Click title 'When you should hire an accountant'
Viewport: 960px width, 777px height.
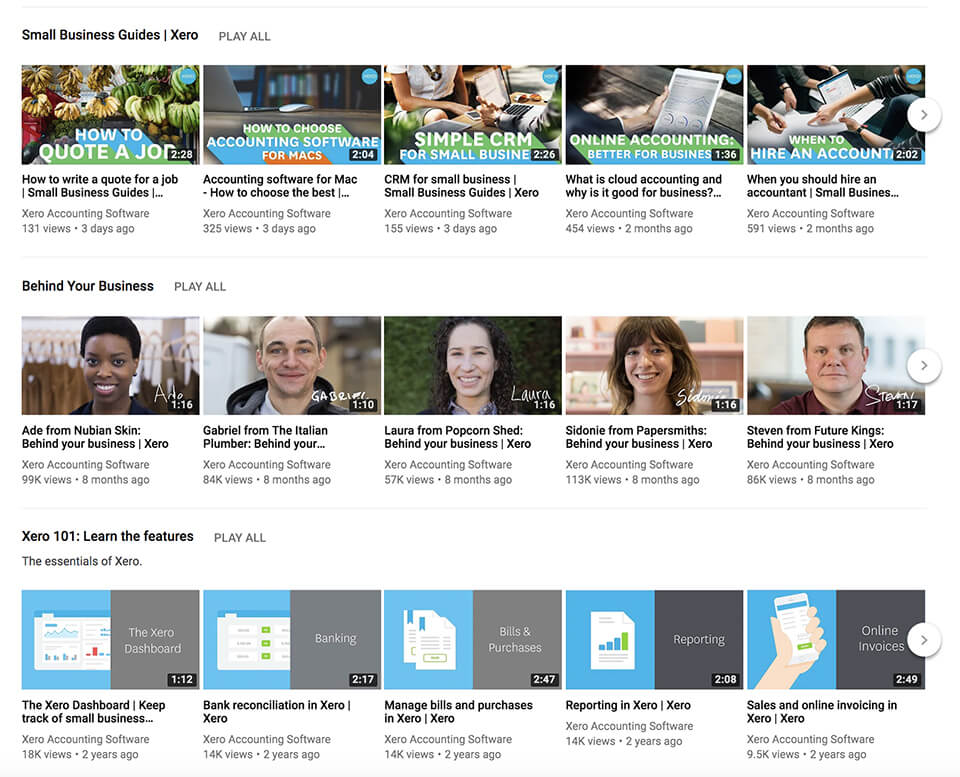point(823,186)
